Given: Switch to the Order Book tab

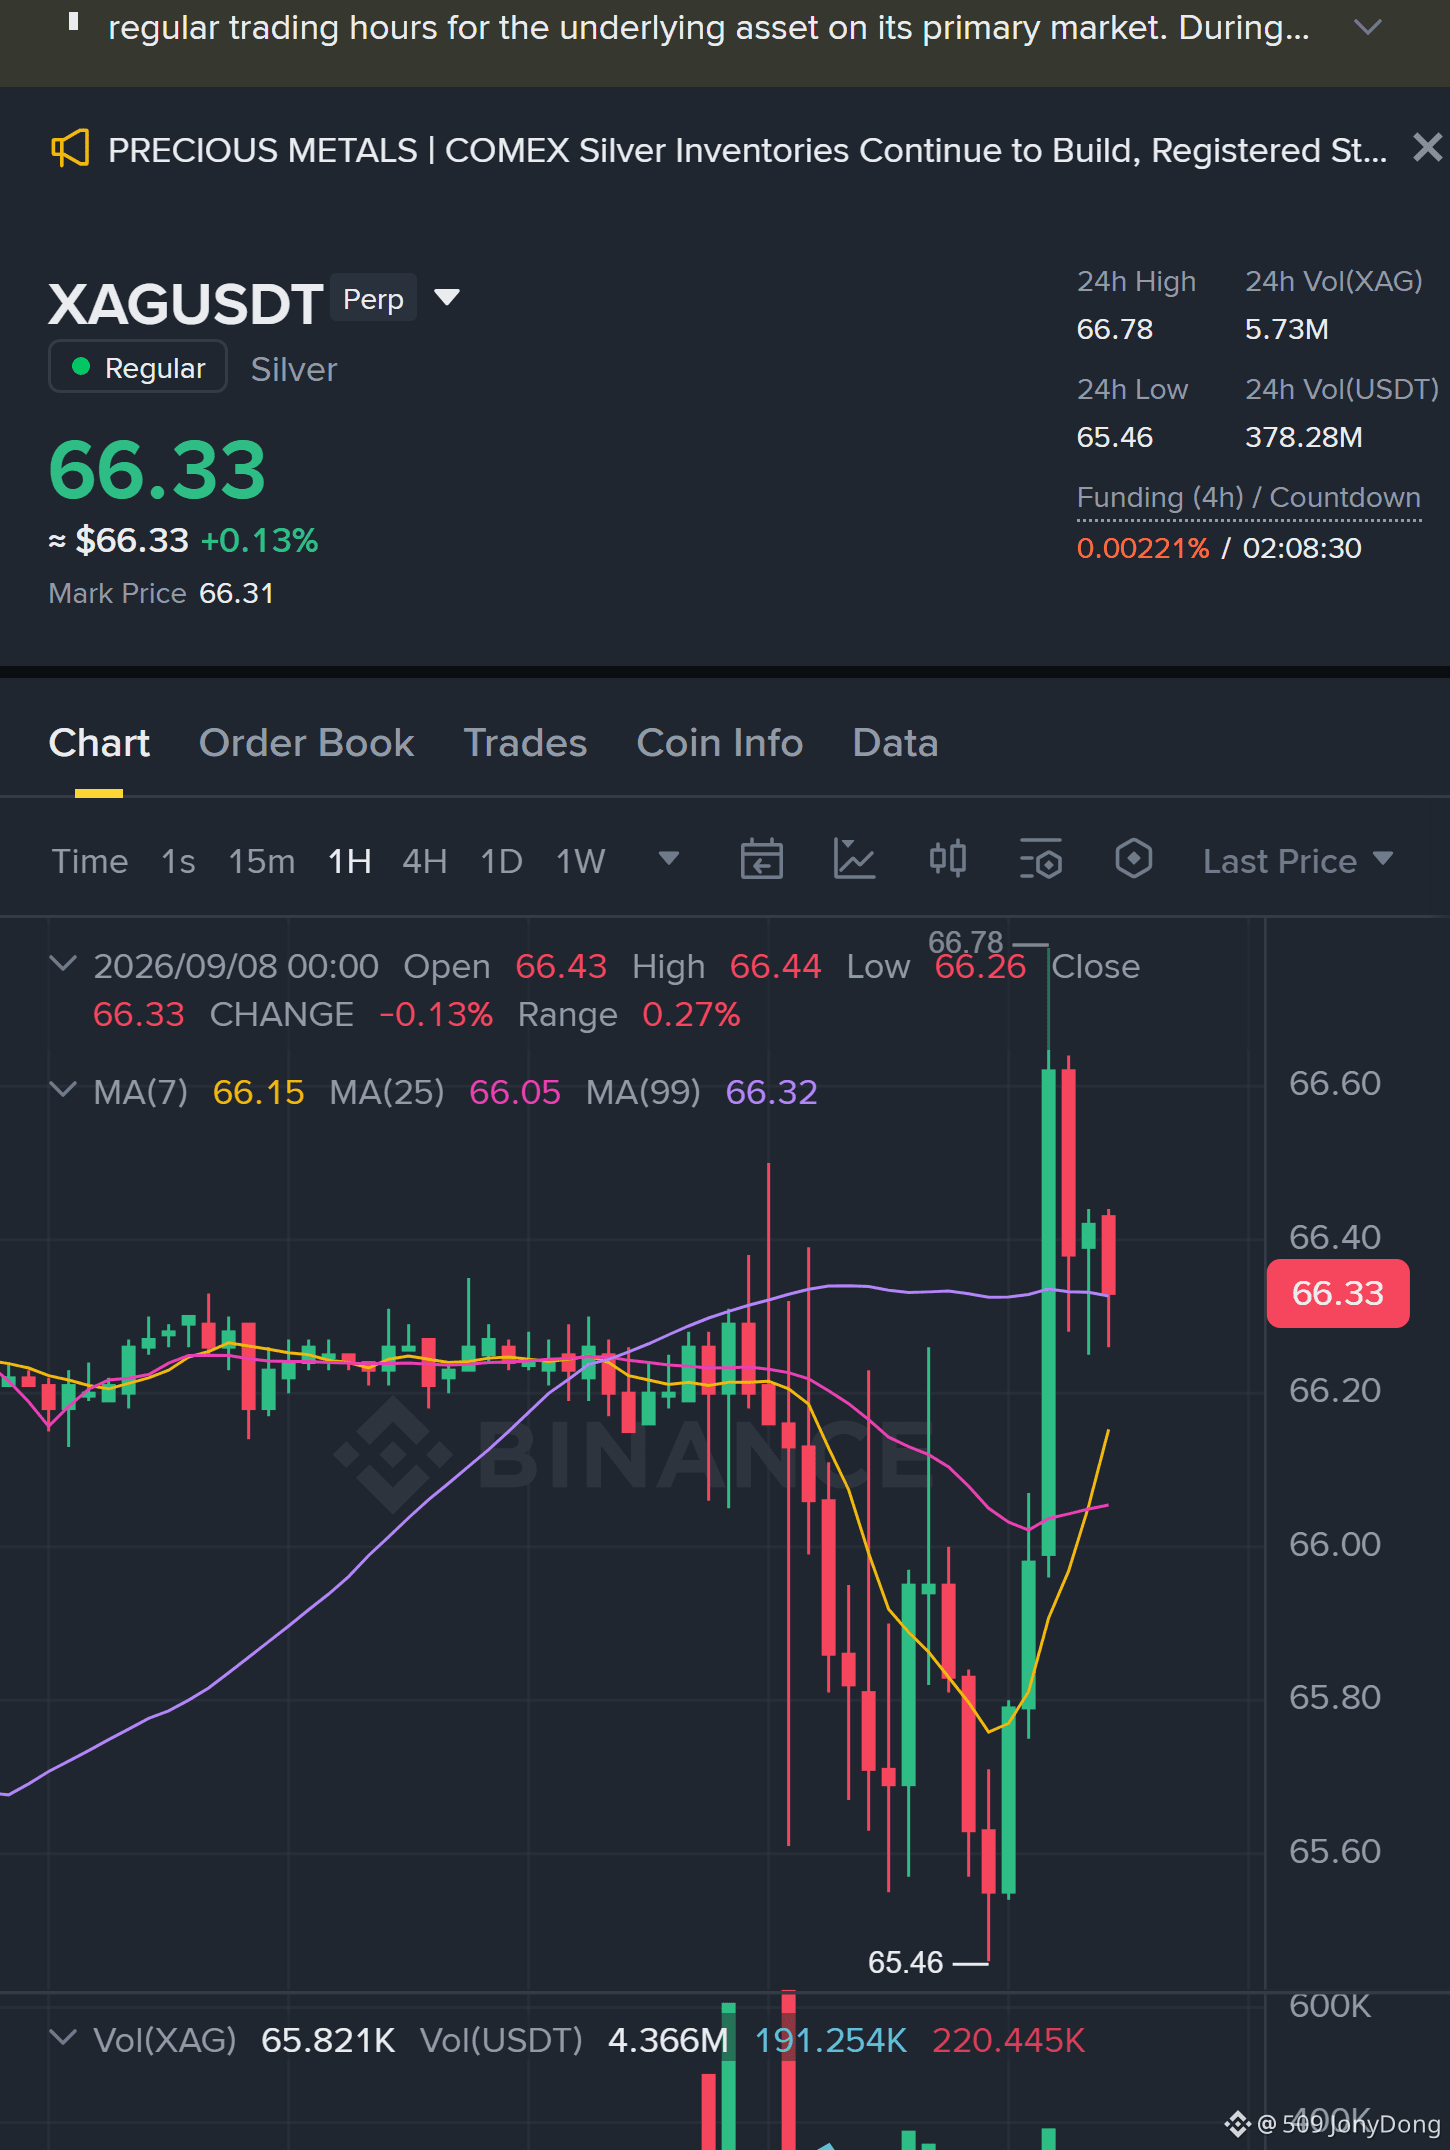Looking at the screenshot, I should 306,743.
